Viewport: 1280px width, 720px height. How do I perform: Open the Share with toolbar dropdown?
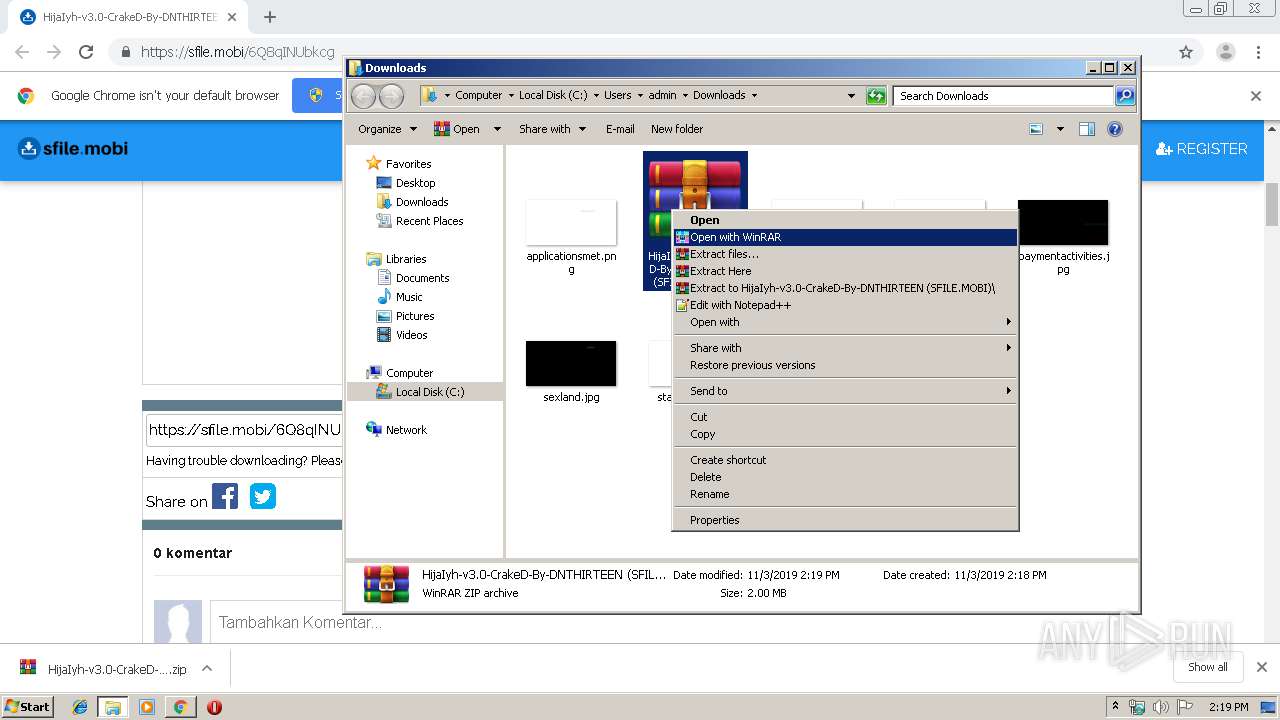[552, 129]
